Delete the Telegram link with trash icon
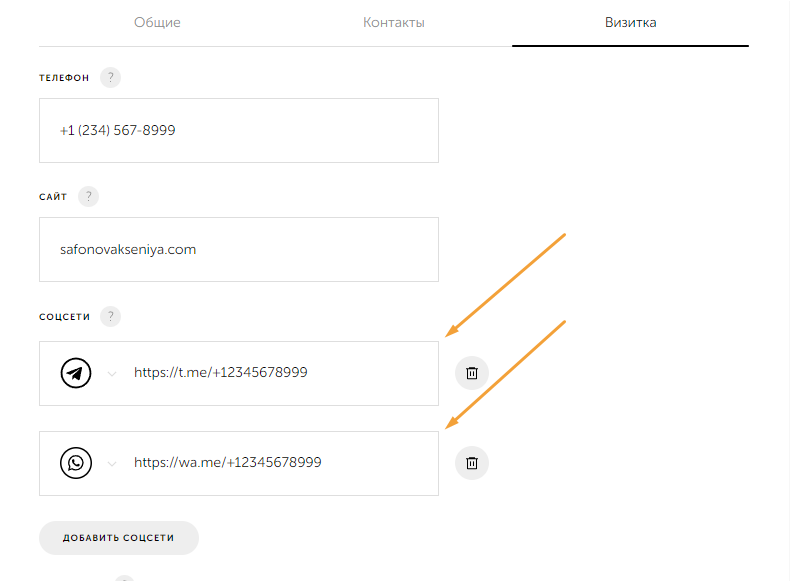This screenshot has height=581, width=790. coord(472,374)
